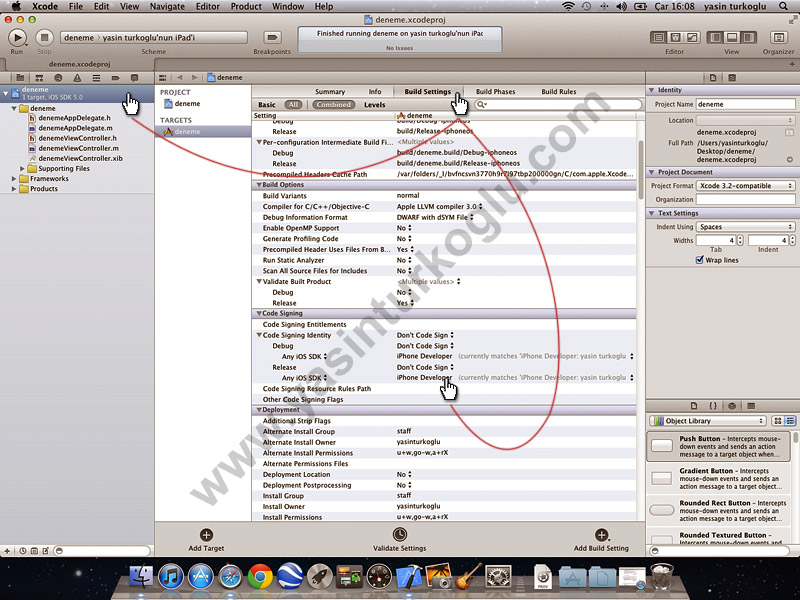Switch to the Standard editor
The height and width of the screenshot is (600, 800).
659,37
